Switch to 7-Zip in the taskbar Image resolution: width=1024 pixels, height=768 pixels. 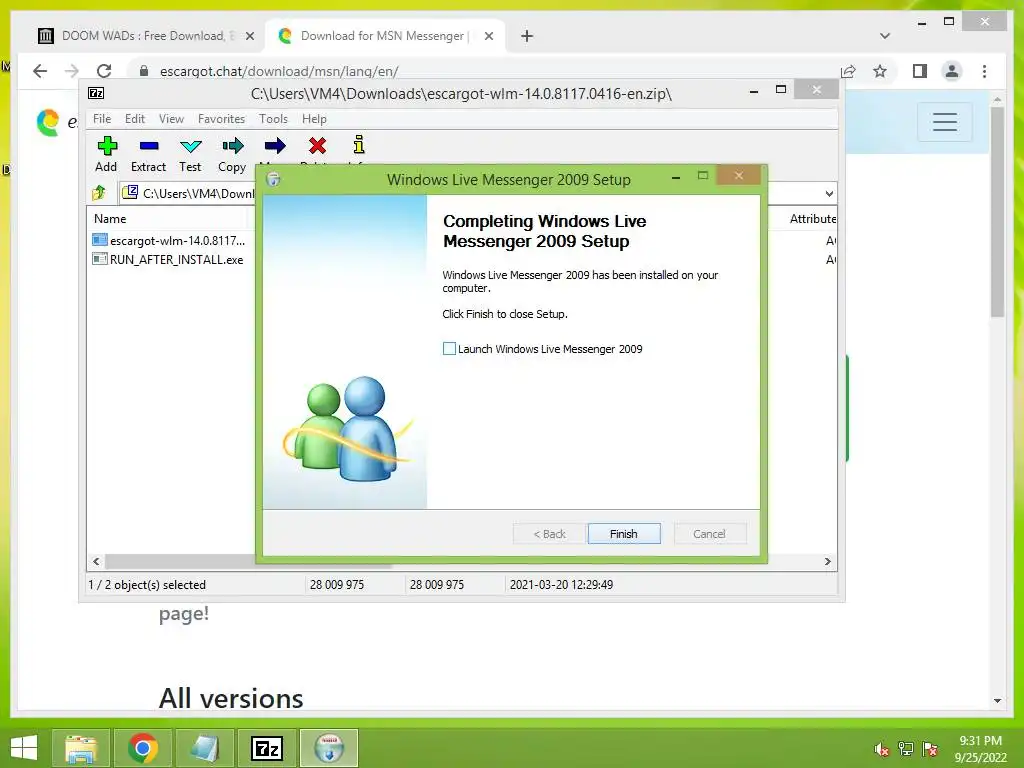[x=267, y=748]
